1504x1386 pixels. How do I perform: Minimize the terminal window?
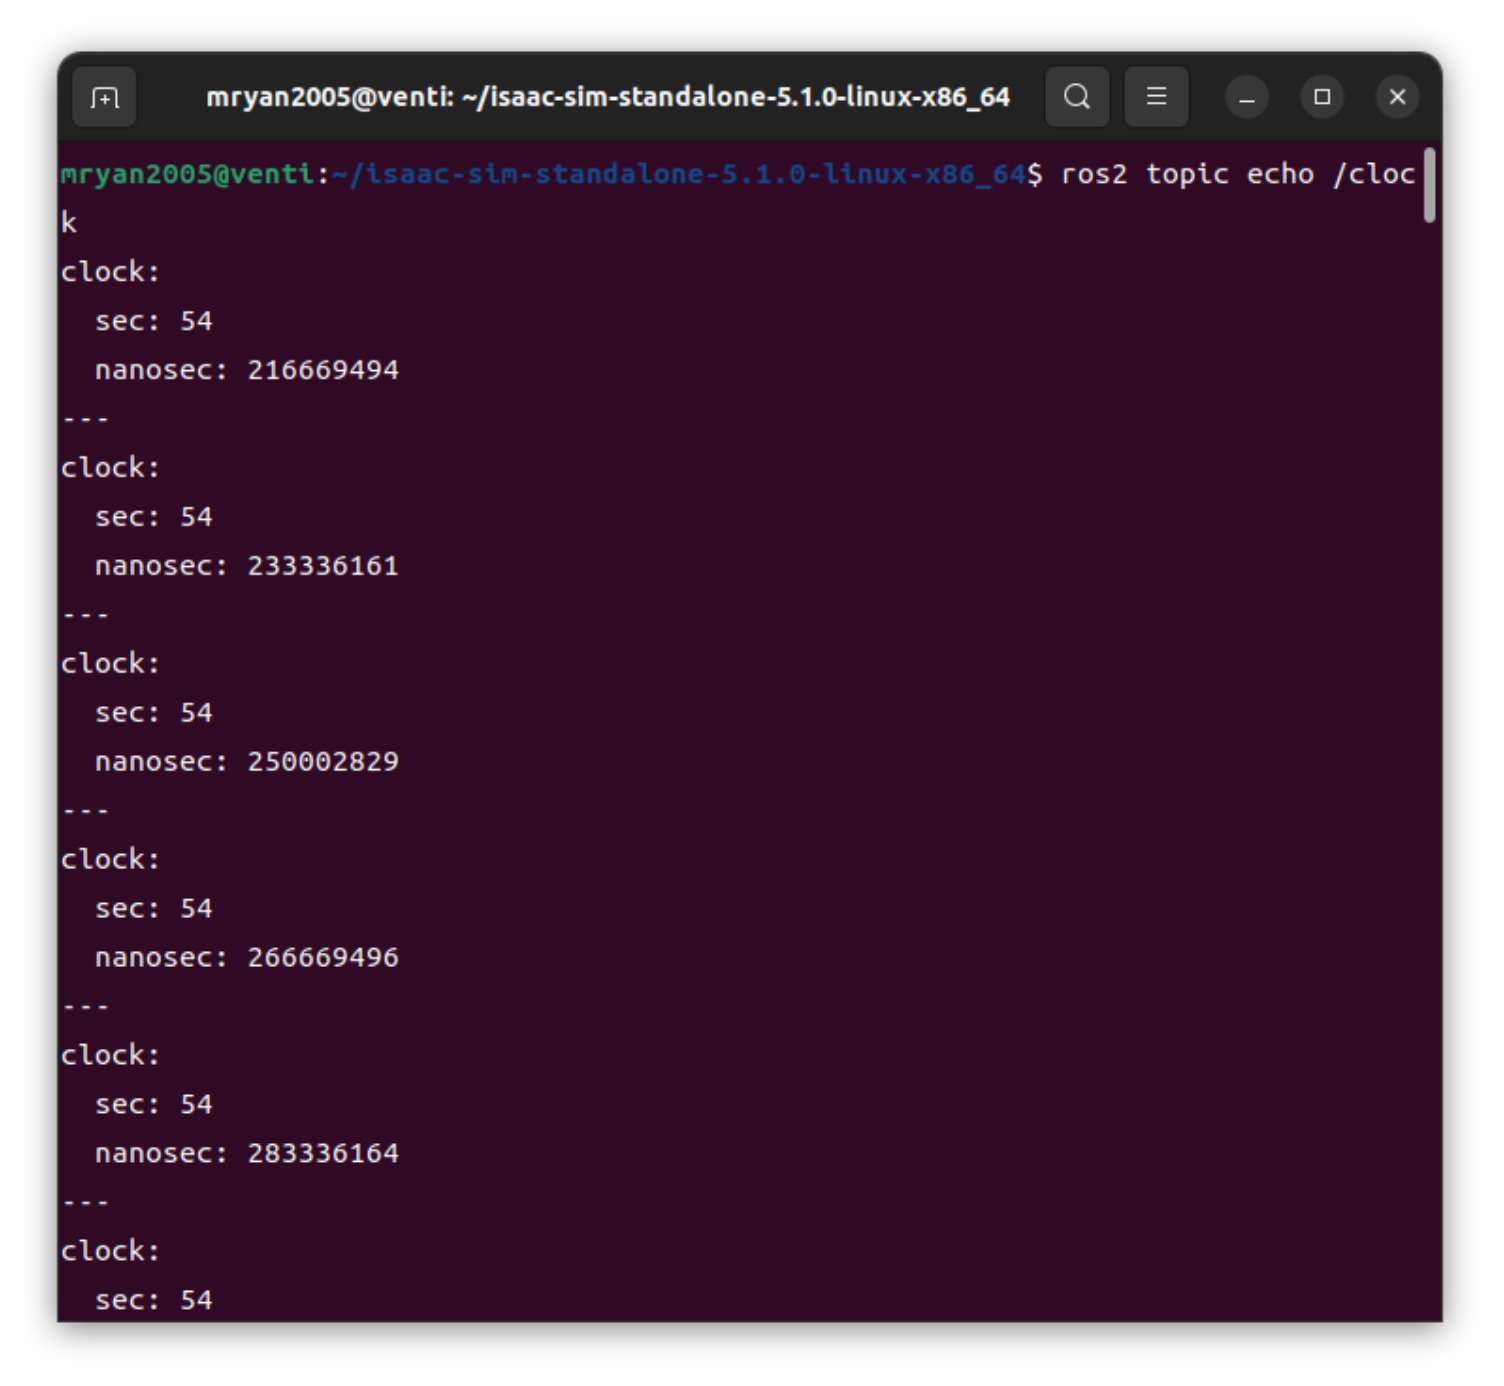point(1246,97)
